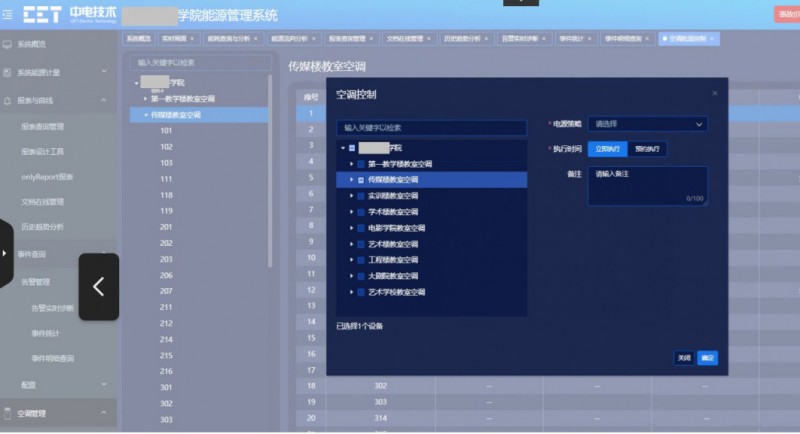Screen dimensions: 800x434
Task: Click the dialog's keyword search field
Action: click(432, 127)
